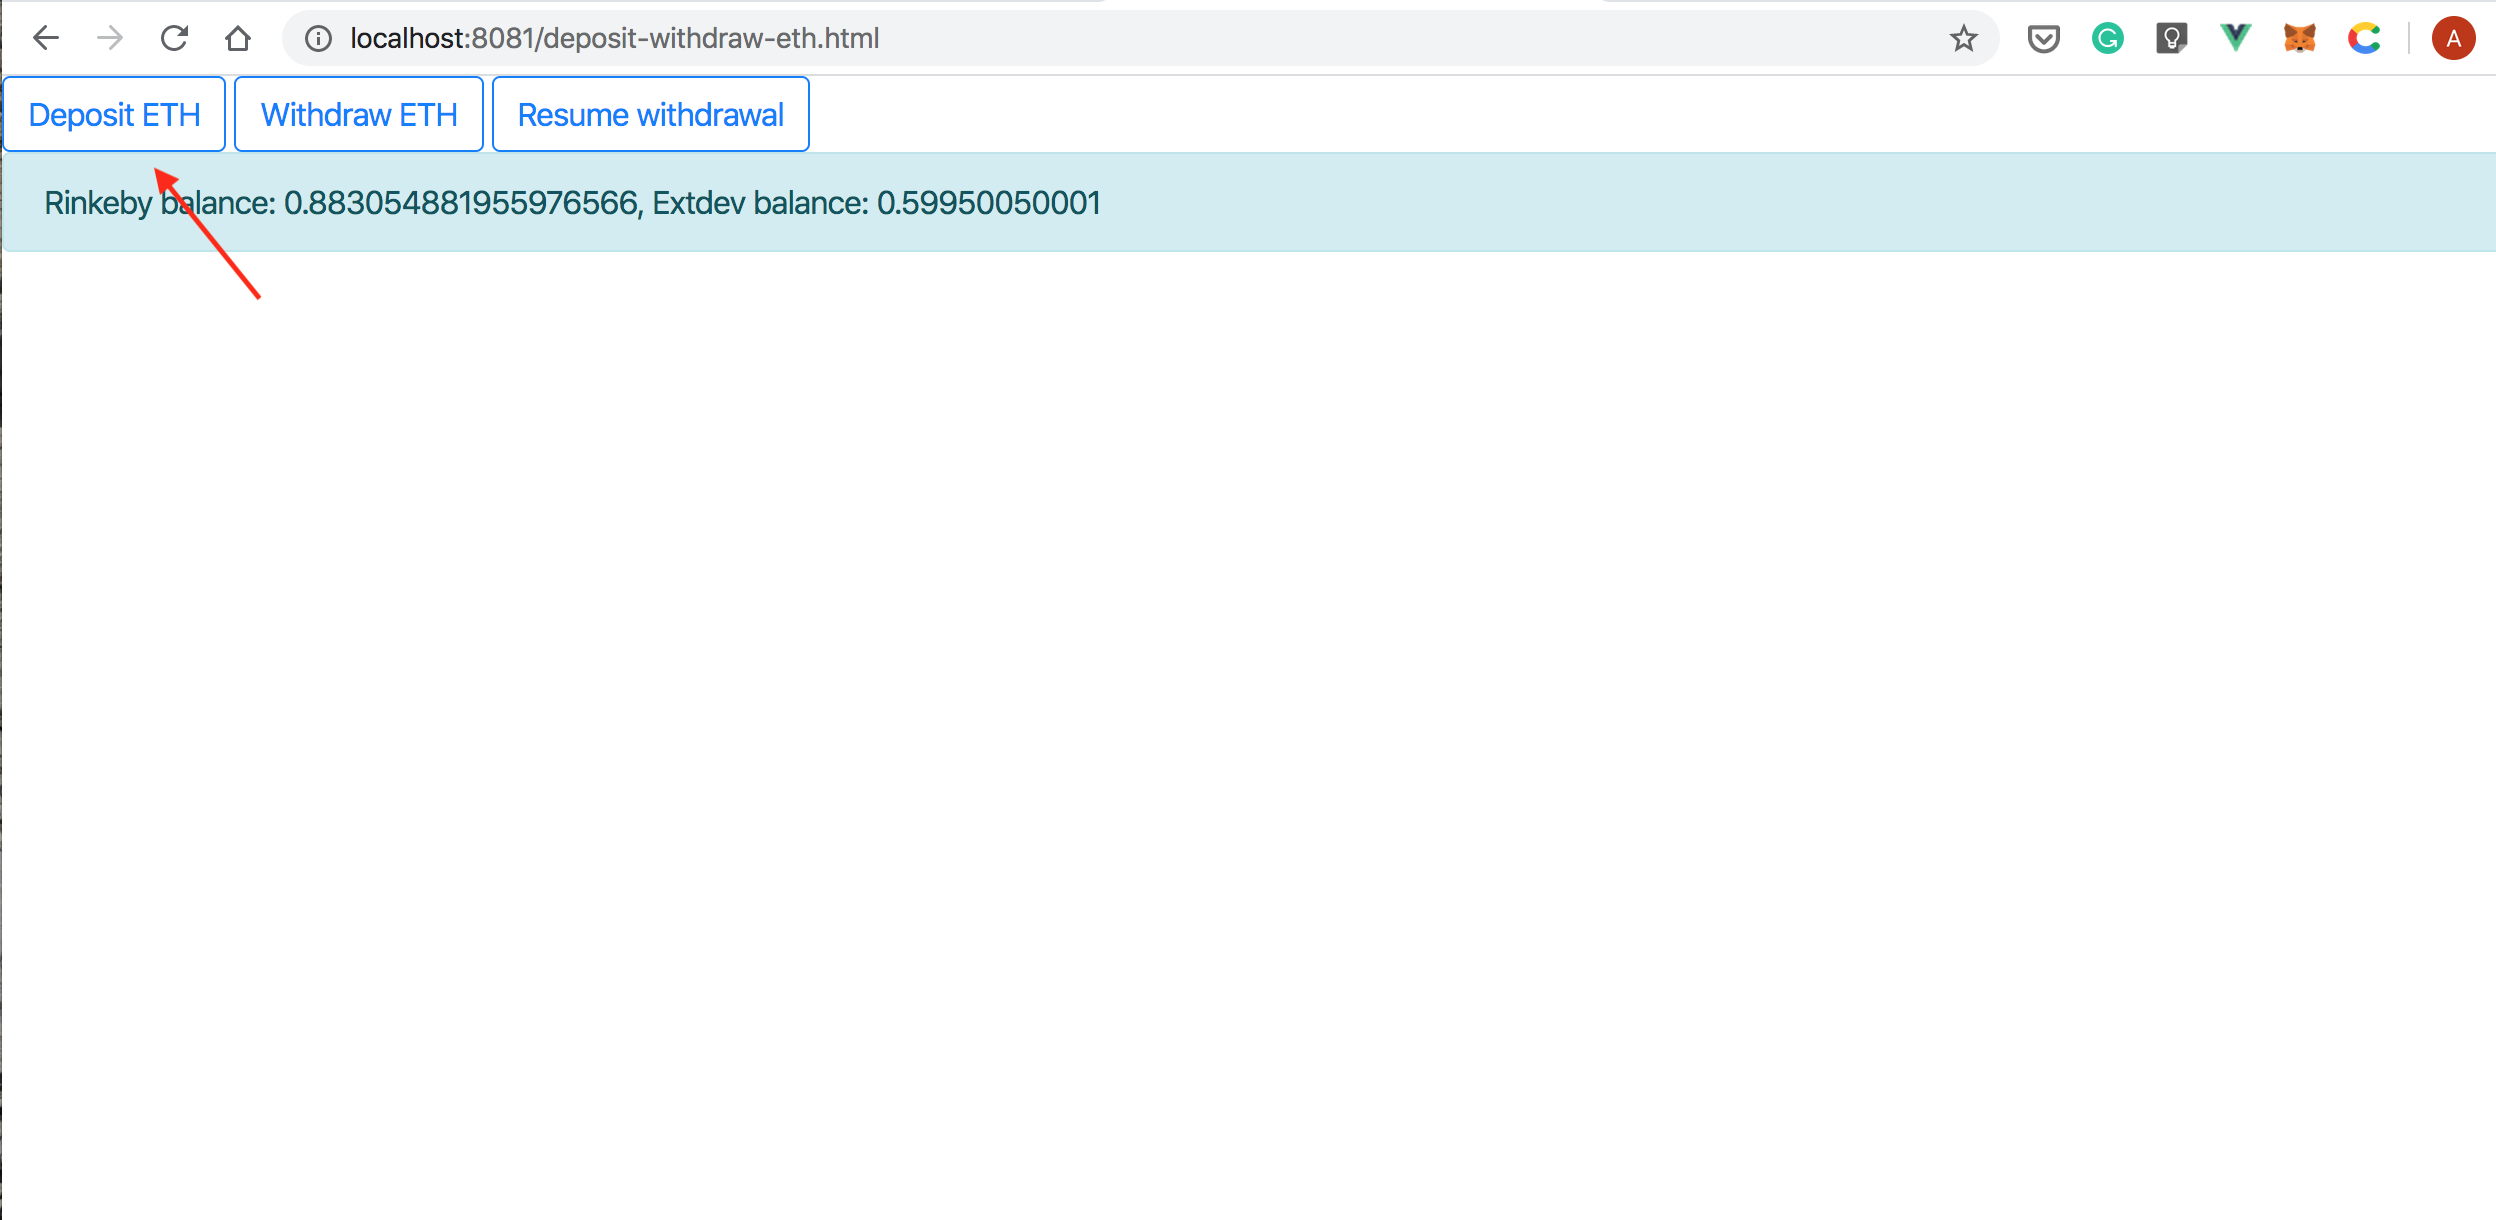Open the Grammarly extension icon
2496x1220 pixels.
(2107, 38)
